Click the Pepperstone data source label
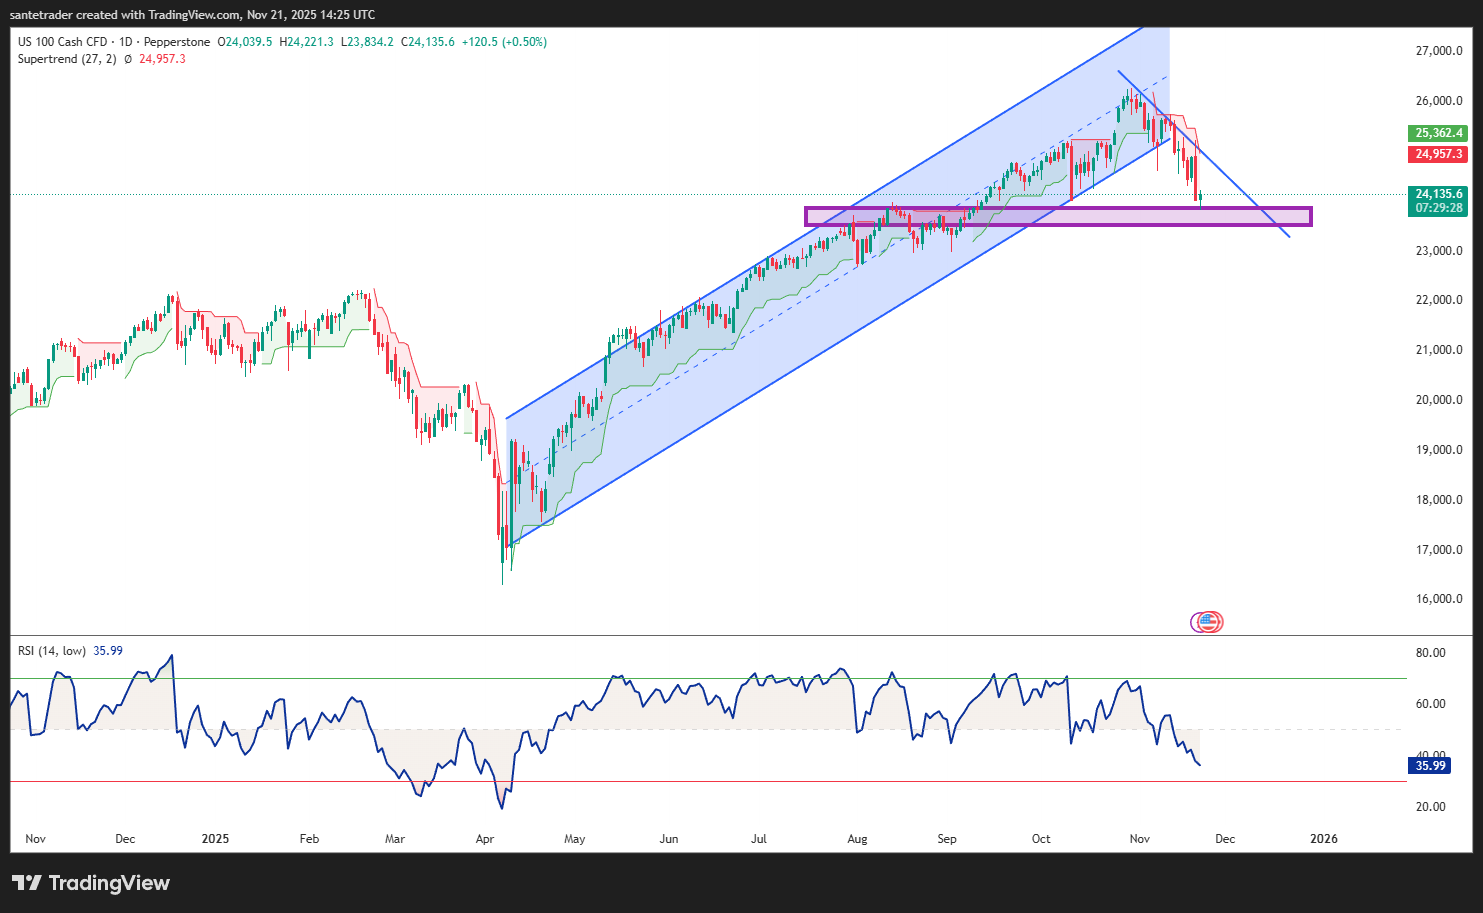Viewport: 1483px width, 913px height. (175, 41)
